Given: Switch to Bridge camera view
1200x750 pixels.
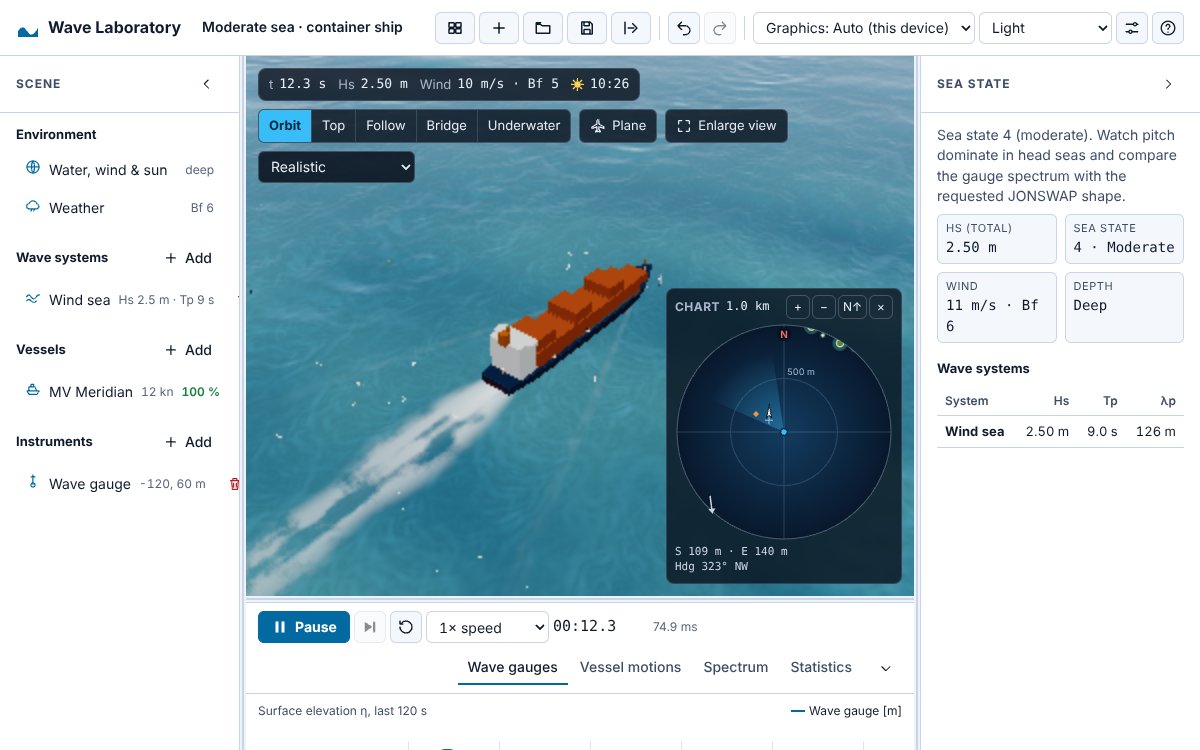Looking at the screenshot, I should click(x=446, y=126).
